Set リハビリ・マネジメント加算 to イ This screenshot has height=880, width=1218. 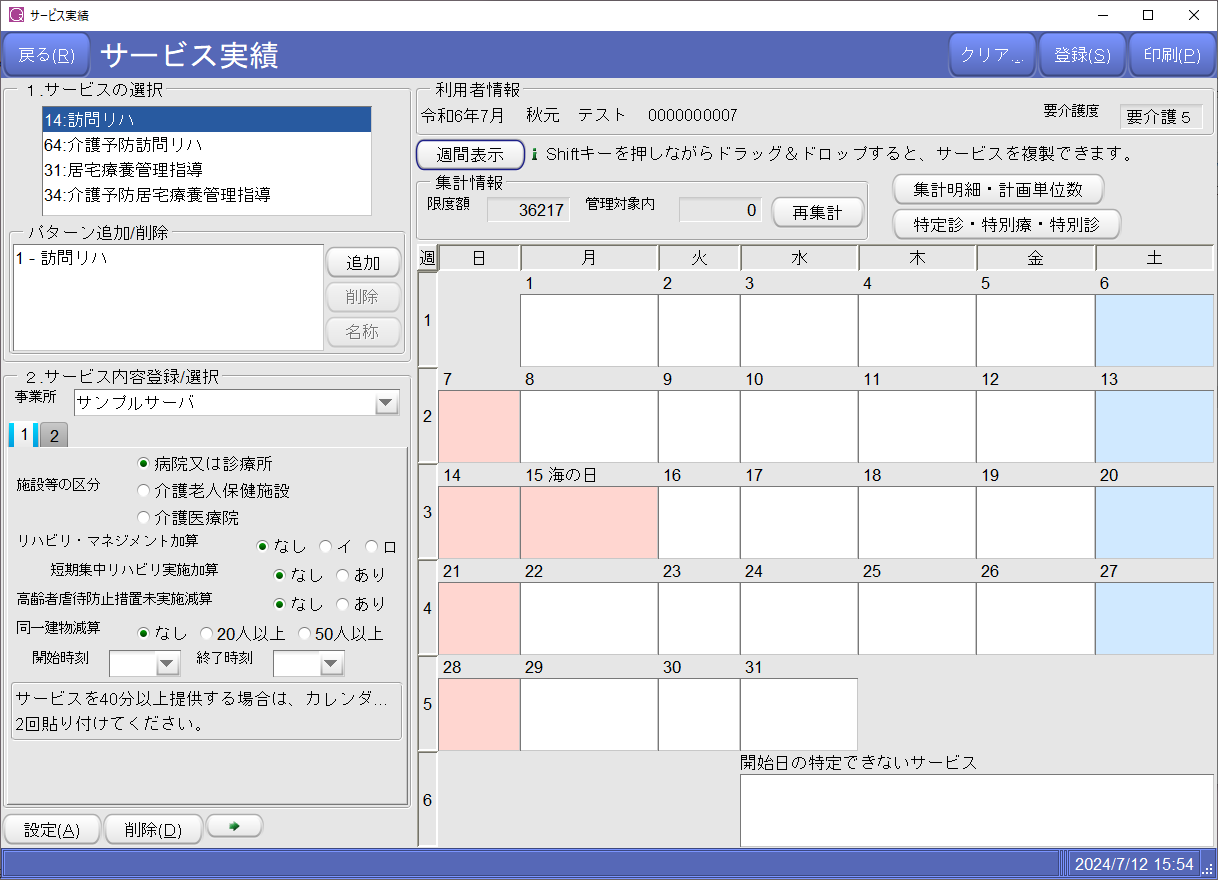click(x=325, y=547)
